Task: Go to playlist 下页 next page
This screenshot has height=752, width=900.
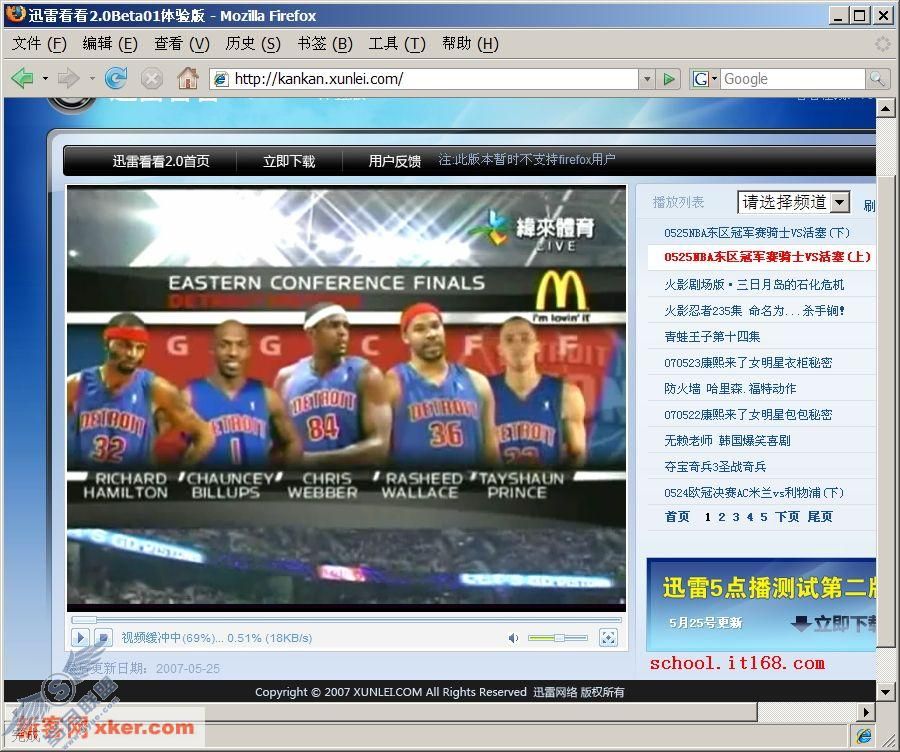Action: point(787,517)
